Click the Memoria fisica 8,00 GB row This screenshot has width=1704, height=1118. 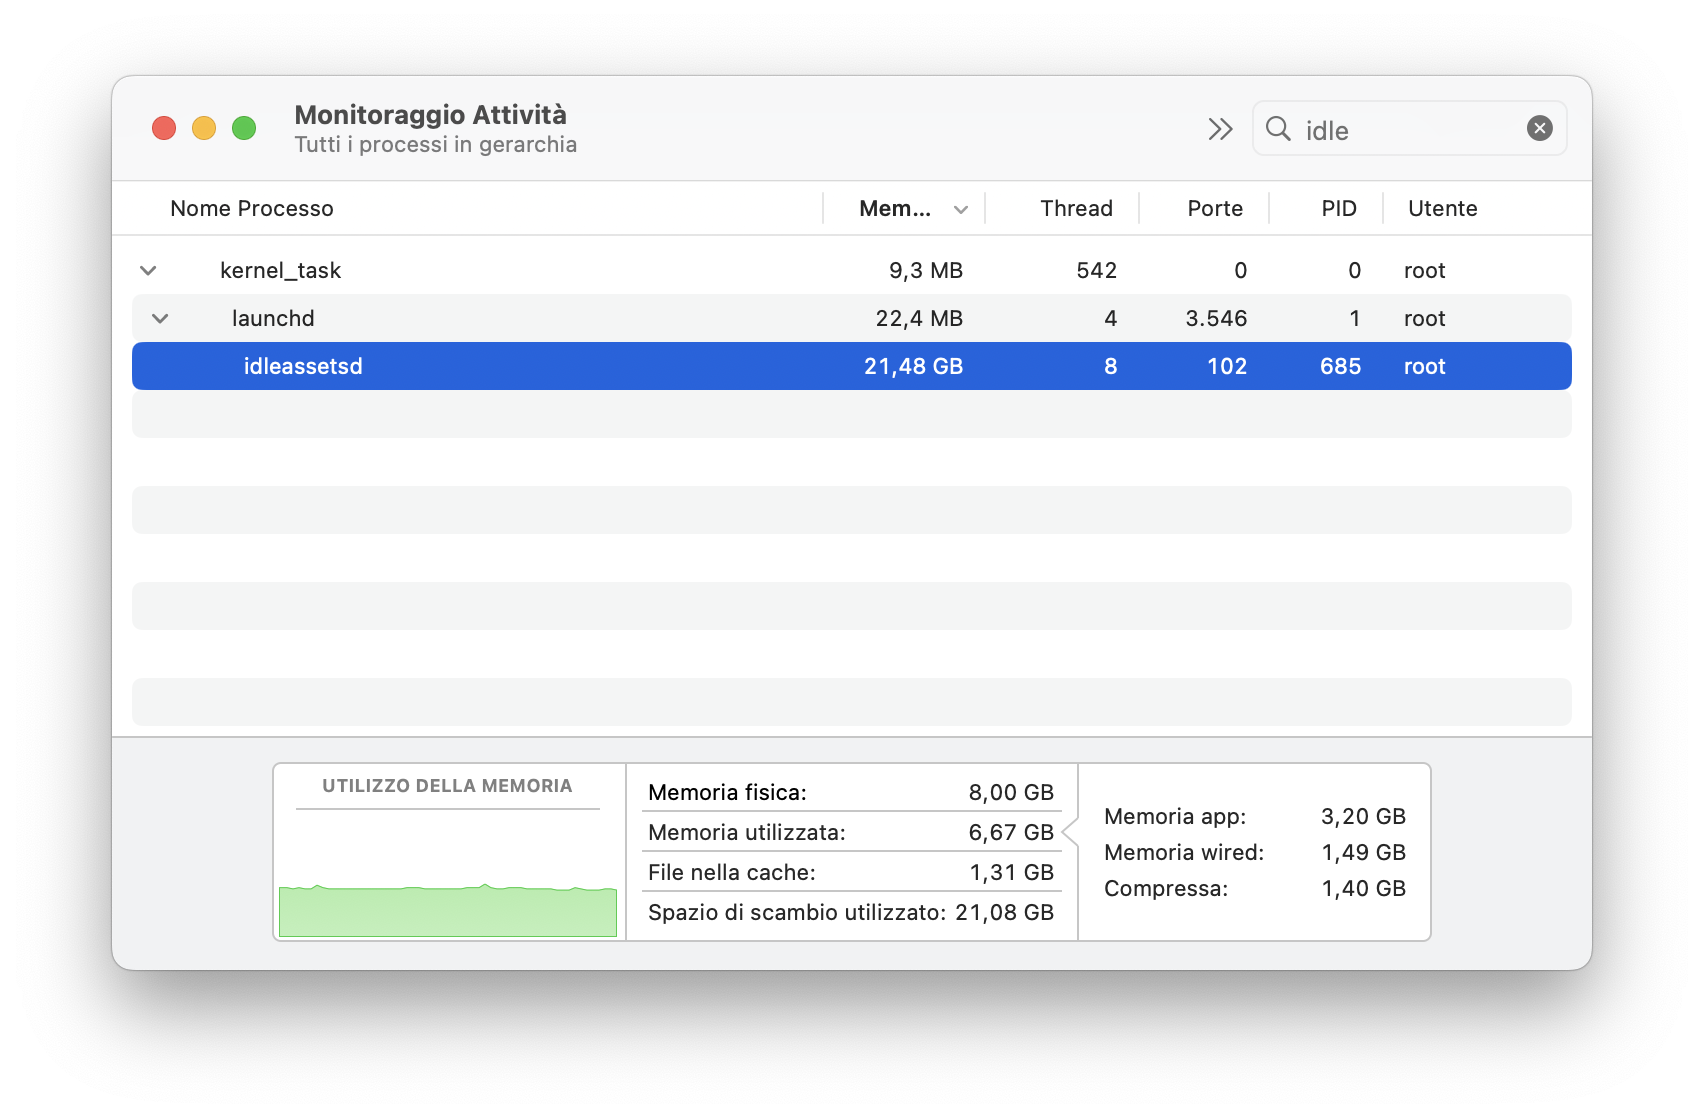coord(851,792)
